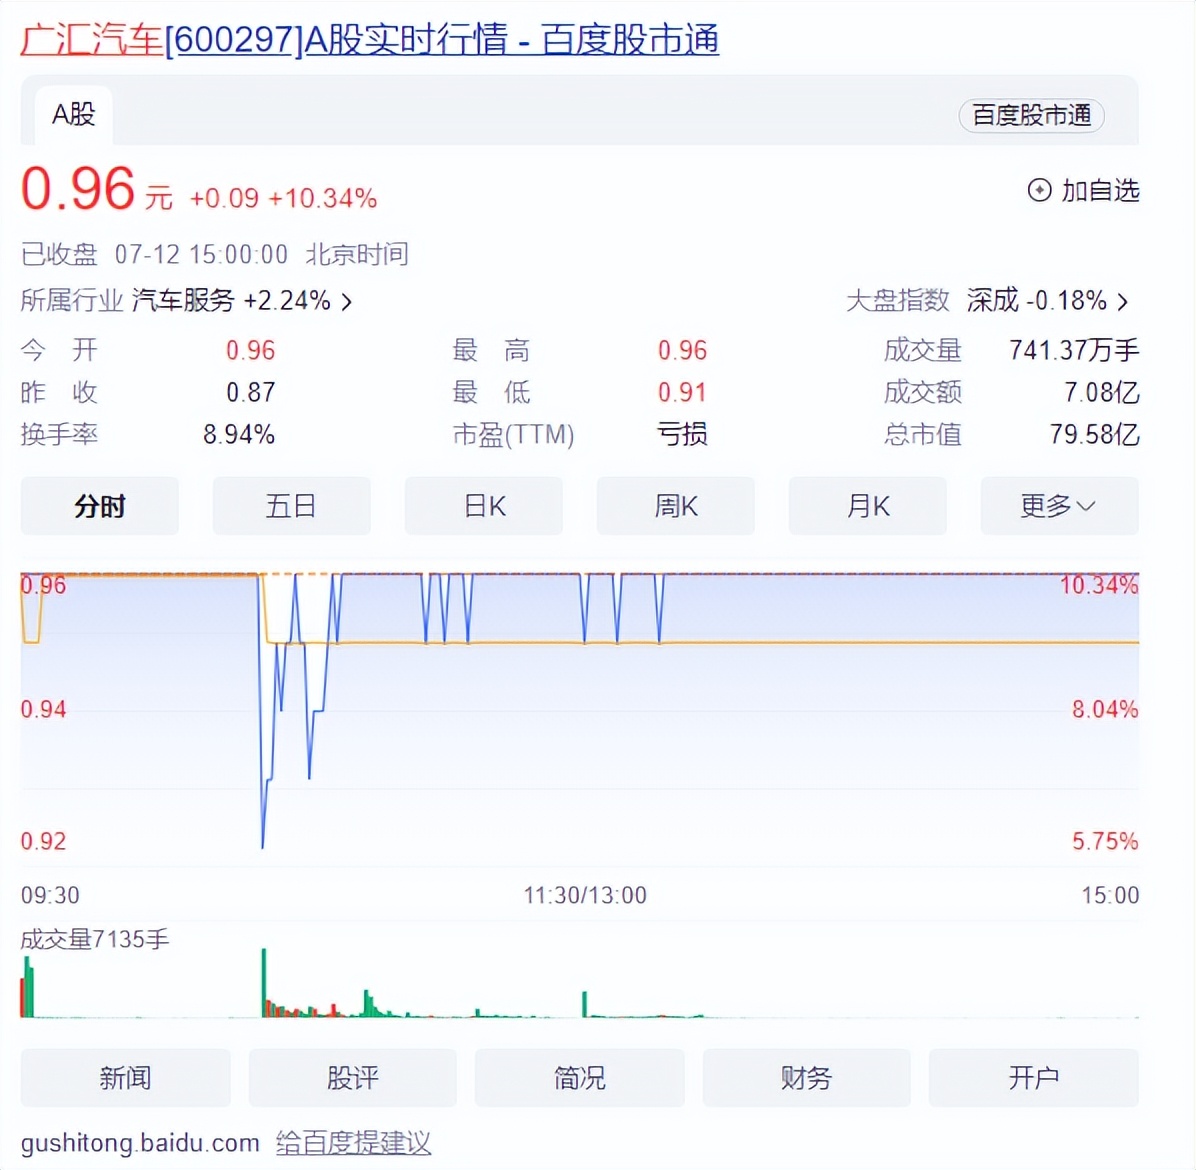This screenshot has width=1196, height=1170.
Task: Open the 新闻 section
Action: [x=125, y=1077]
